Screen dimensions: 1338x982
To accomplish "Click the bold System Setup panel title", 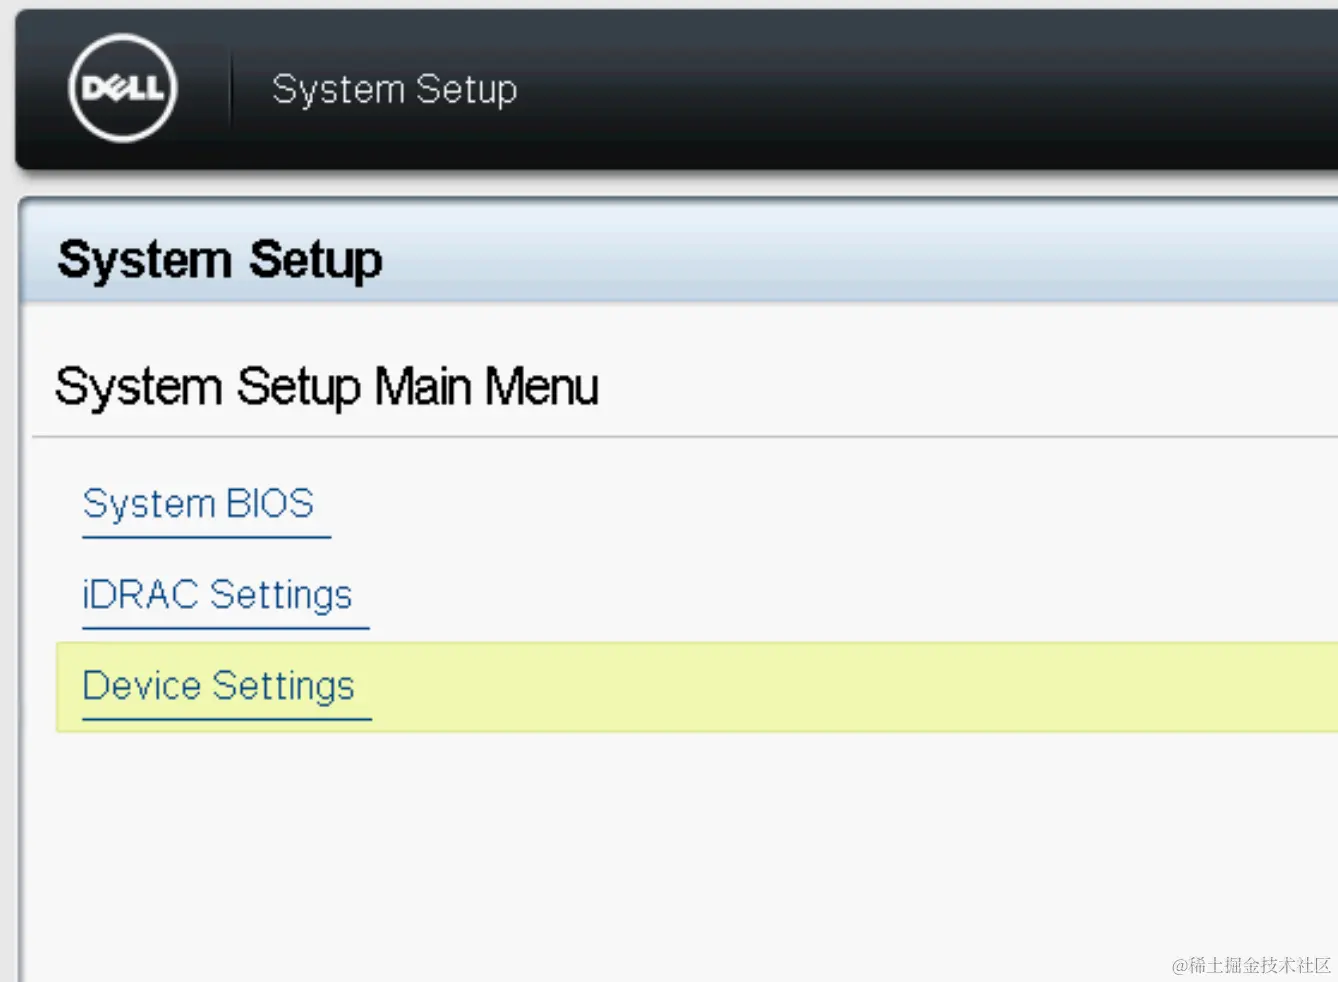I will pyautogui.click(x=220, y=260).
